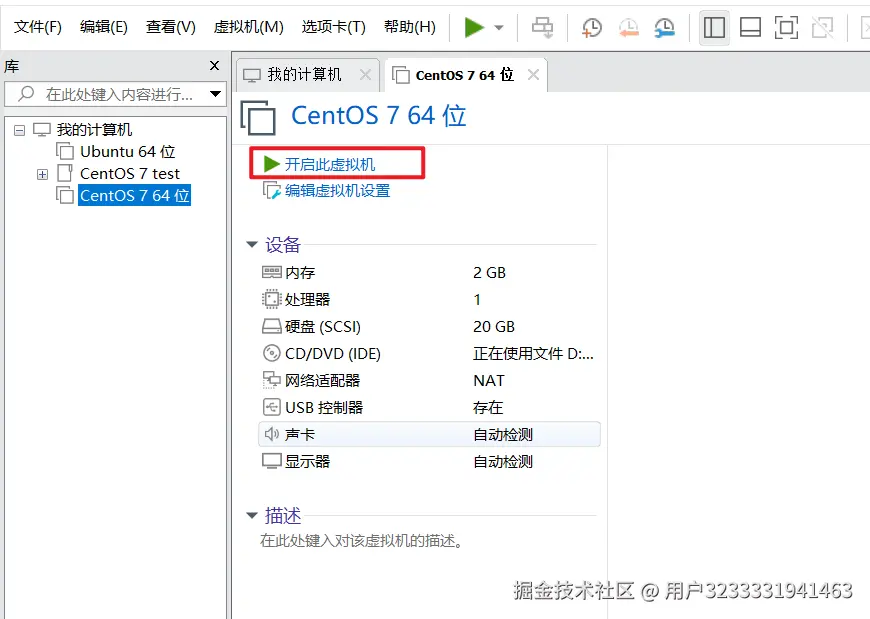Select the 硬盘 (SCSI) device row
This screenshot has height=619, width=870.
pyautogui.click(x=429, y=327)
